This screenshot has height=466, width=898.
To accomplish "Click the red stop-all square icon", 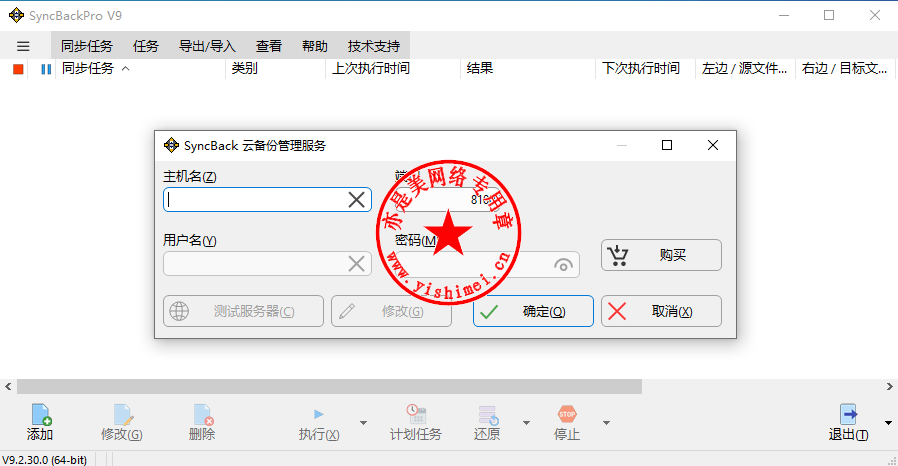I will pos(18,69).
